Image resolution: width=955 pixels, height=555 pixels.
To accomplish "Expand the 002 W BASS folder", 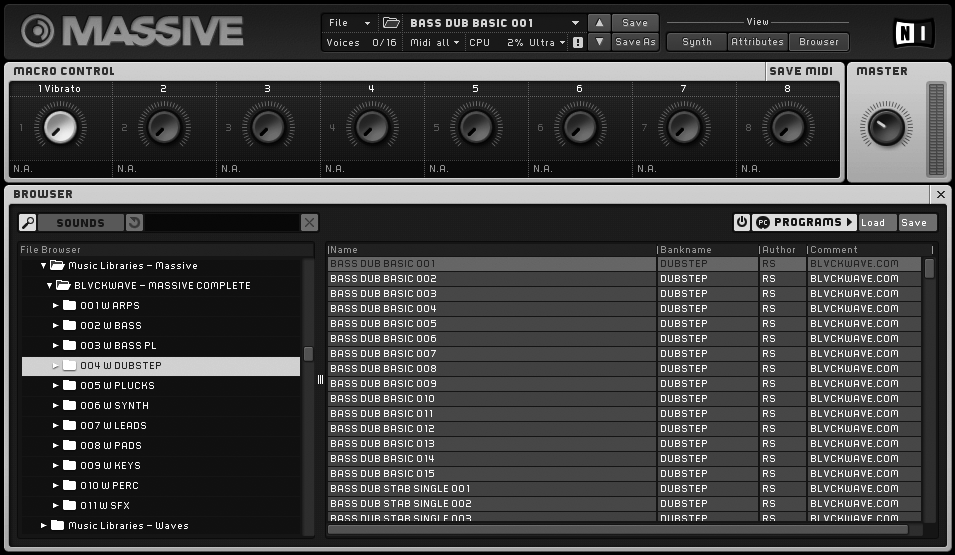I will pos(56,326).
